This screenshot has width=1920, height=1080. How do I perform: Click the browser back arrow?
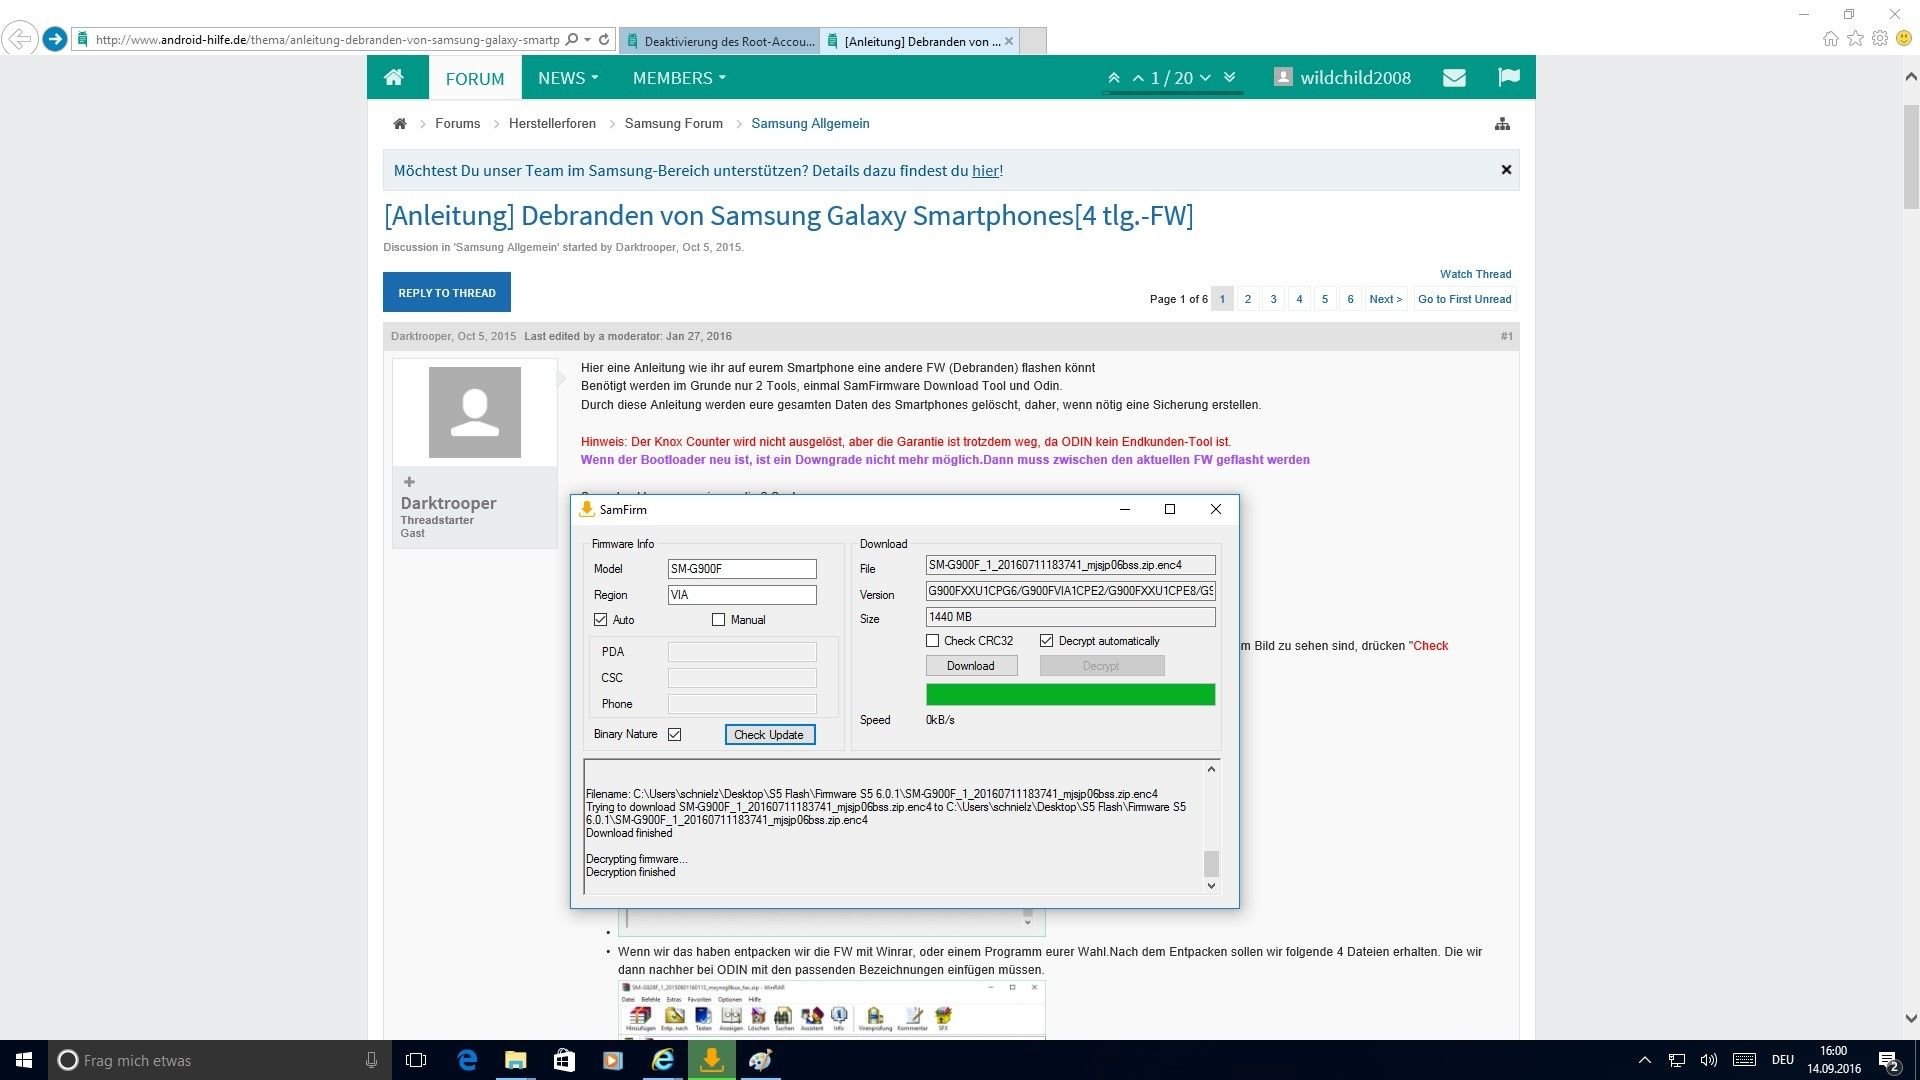point(20,39)
